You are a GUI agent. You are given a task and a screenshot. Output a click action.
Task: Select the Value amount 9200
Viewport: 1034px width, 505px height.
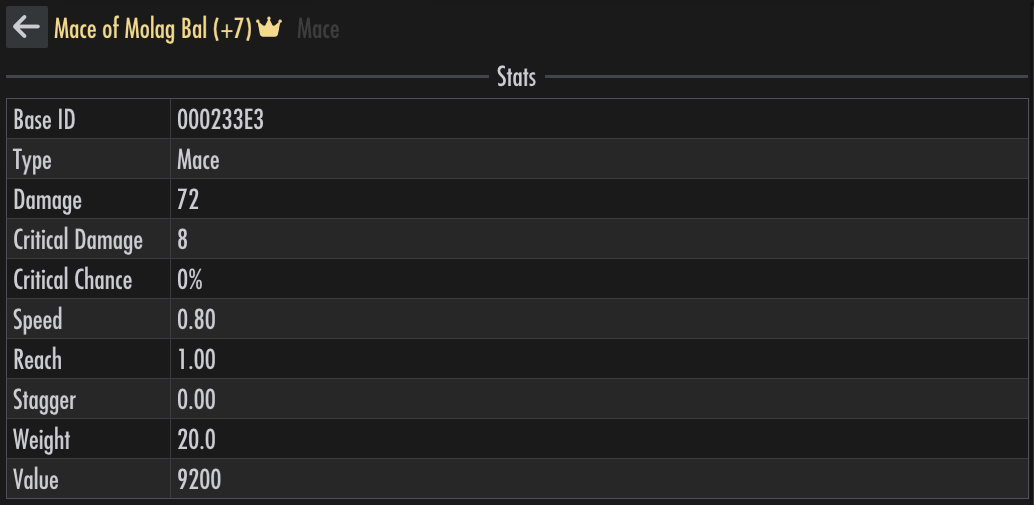199,480
